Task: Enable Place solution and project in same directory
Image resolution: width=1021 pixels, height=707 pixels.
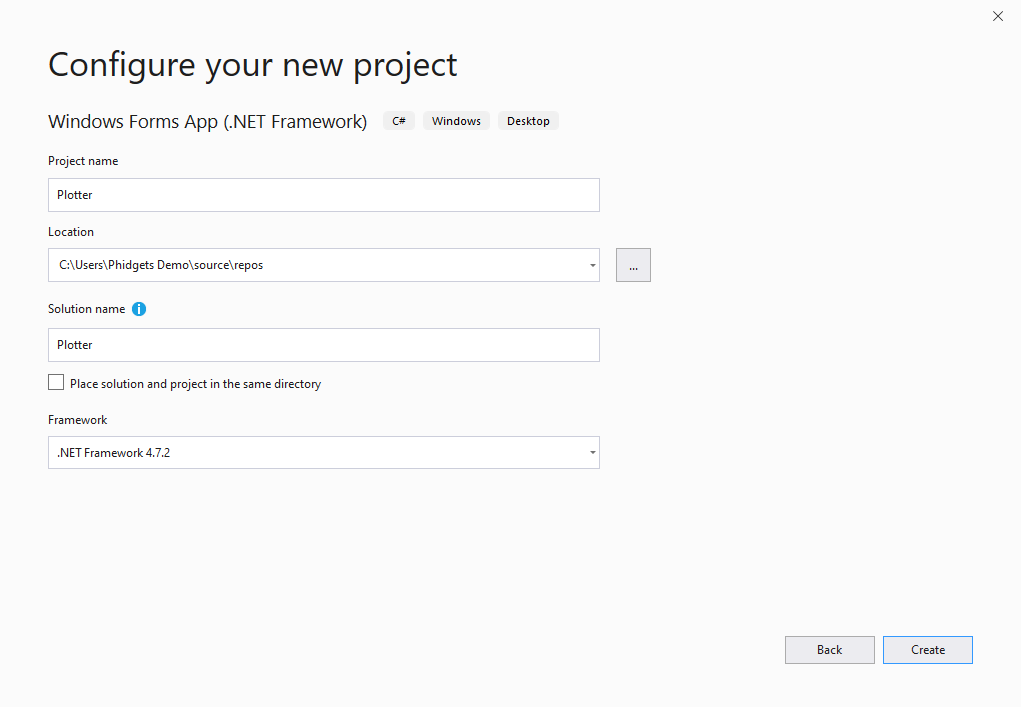Action: [x=56, y=383]
